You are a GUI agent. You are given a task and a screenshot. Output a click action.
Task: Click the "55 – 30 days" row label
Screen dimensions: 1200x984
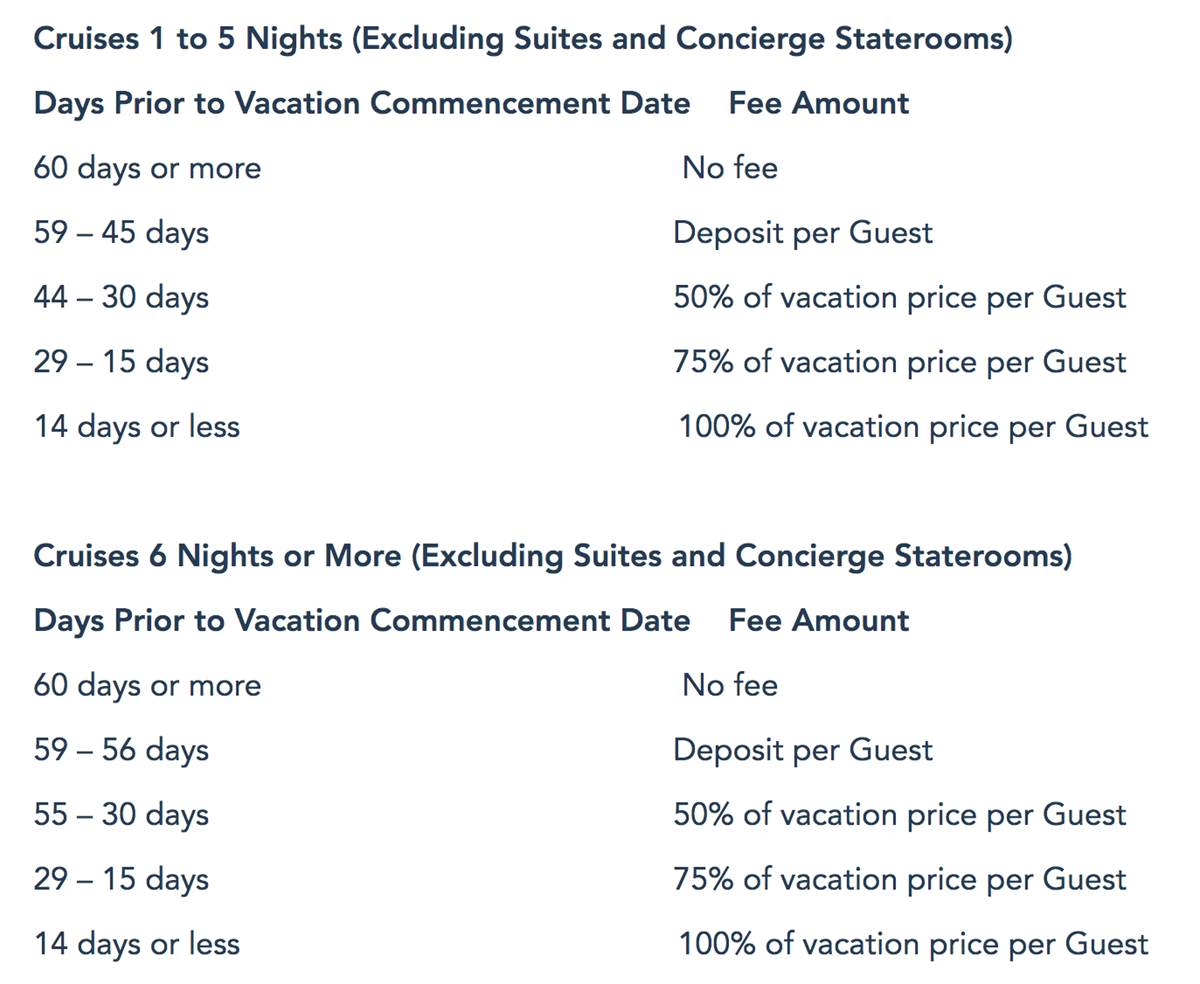pyautogui.click(x=121, y=815)
